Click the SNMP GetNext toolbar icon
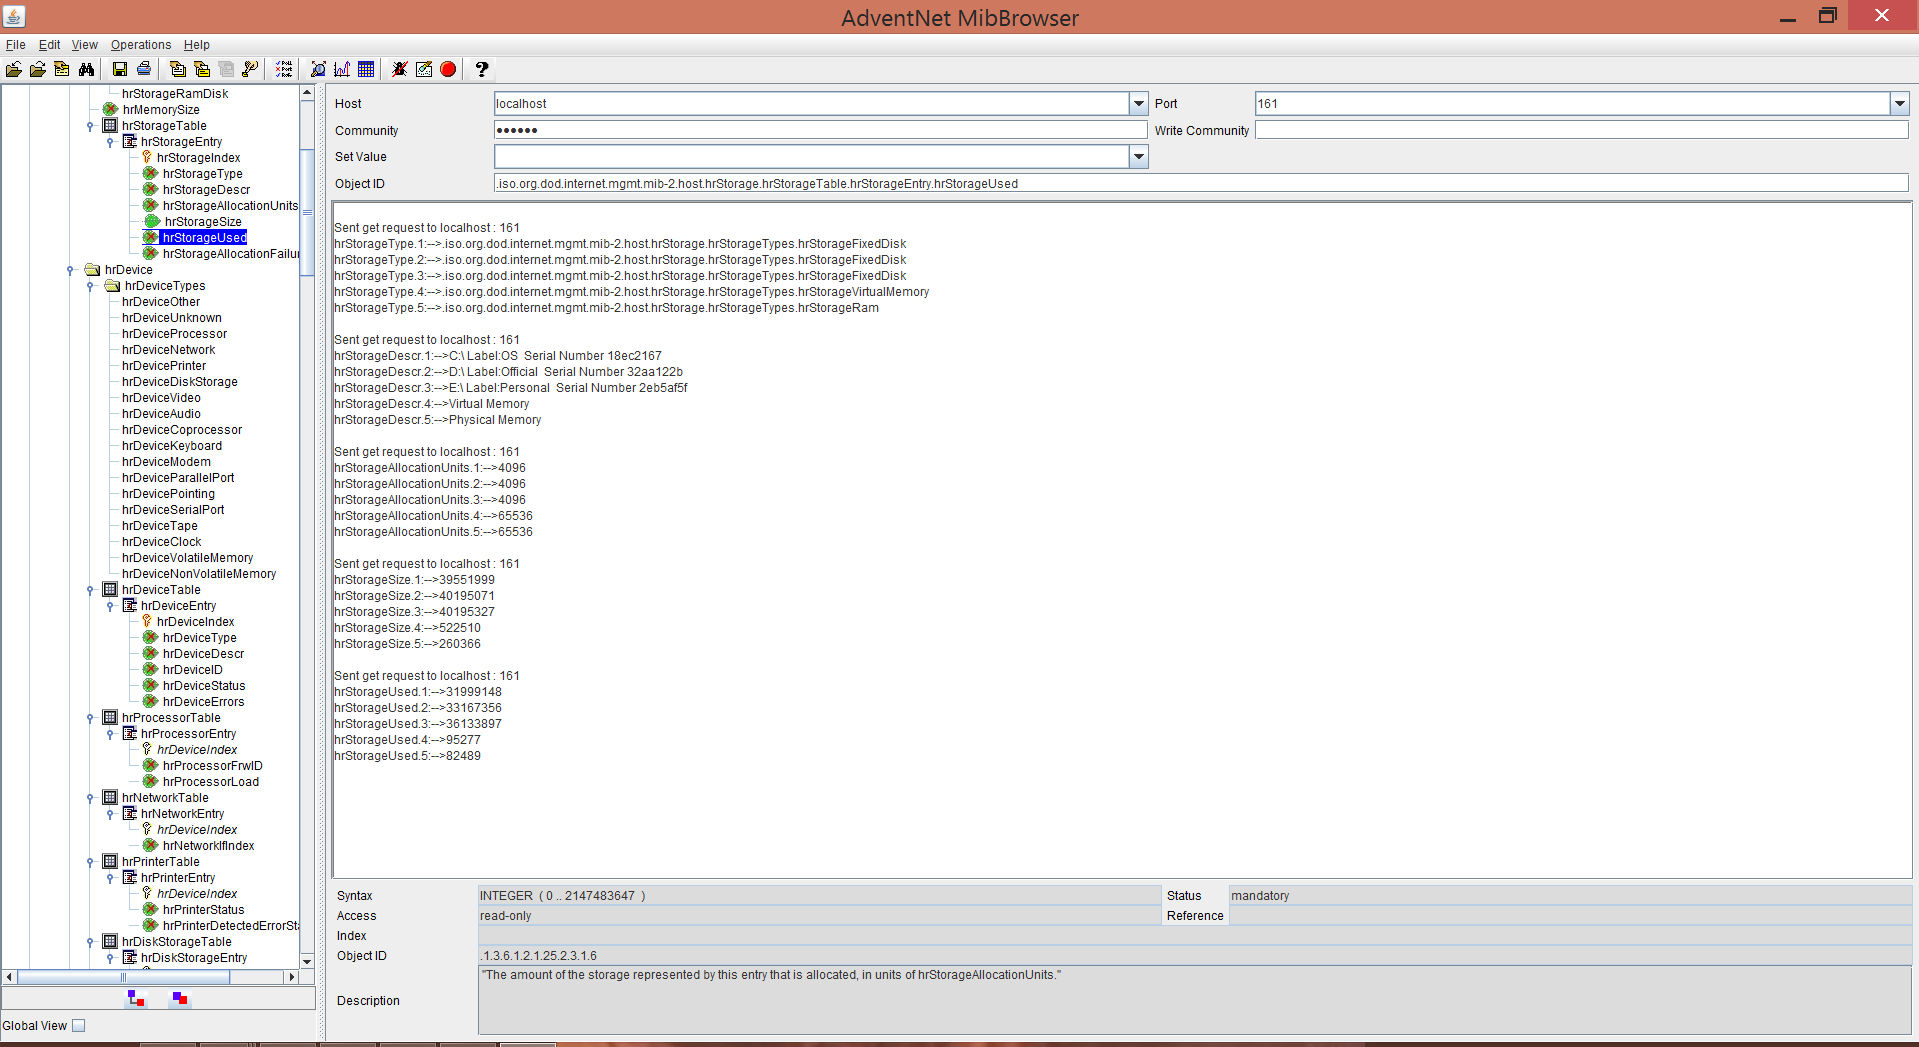Screen dimensions: 1919x1047 202,69
